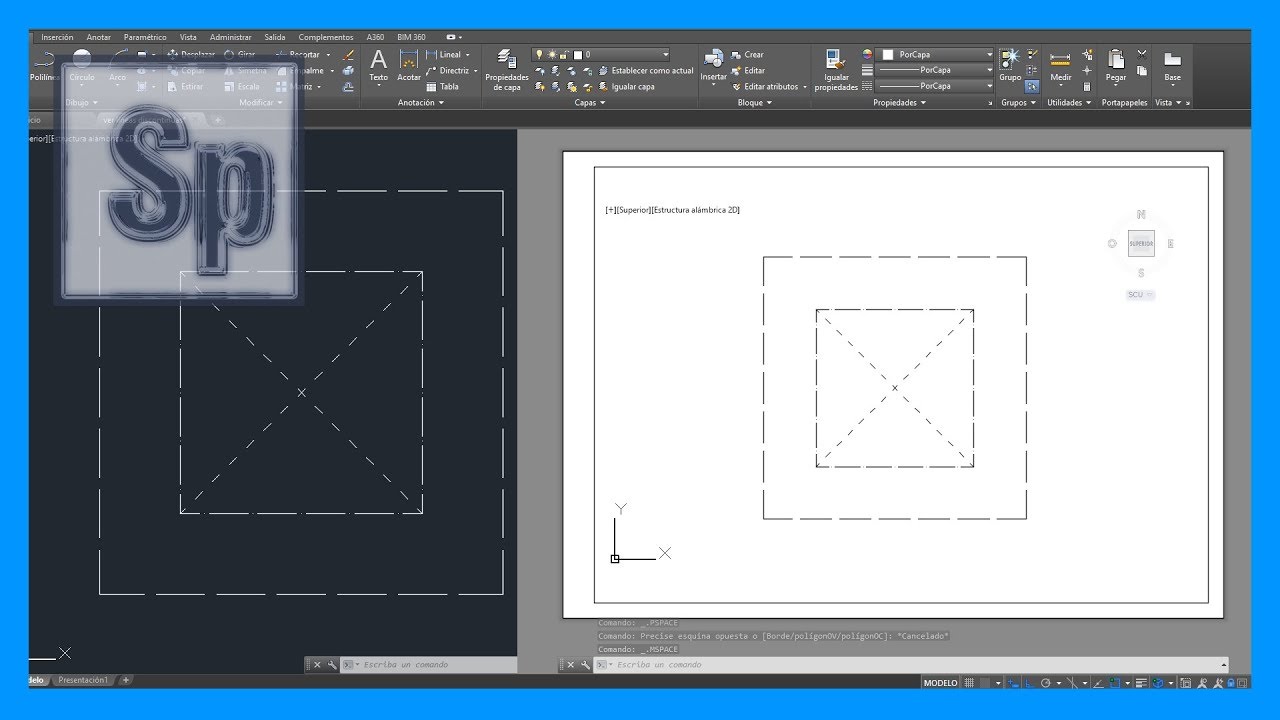This screenshot has width=1280, height=720.
Task: Click Igualar capa tool
Action: (626, 86)
